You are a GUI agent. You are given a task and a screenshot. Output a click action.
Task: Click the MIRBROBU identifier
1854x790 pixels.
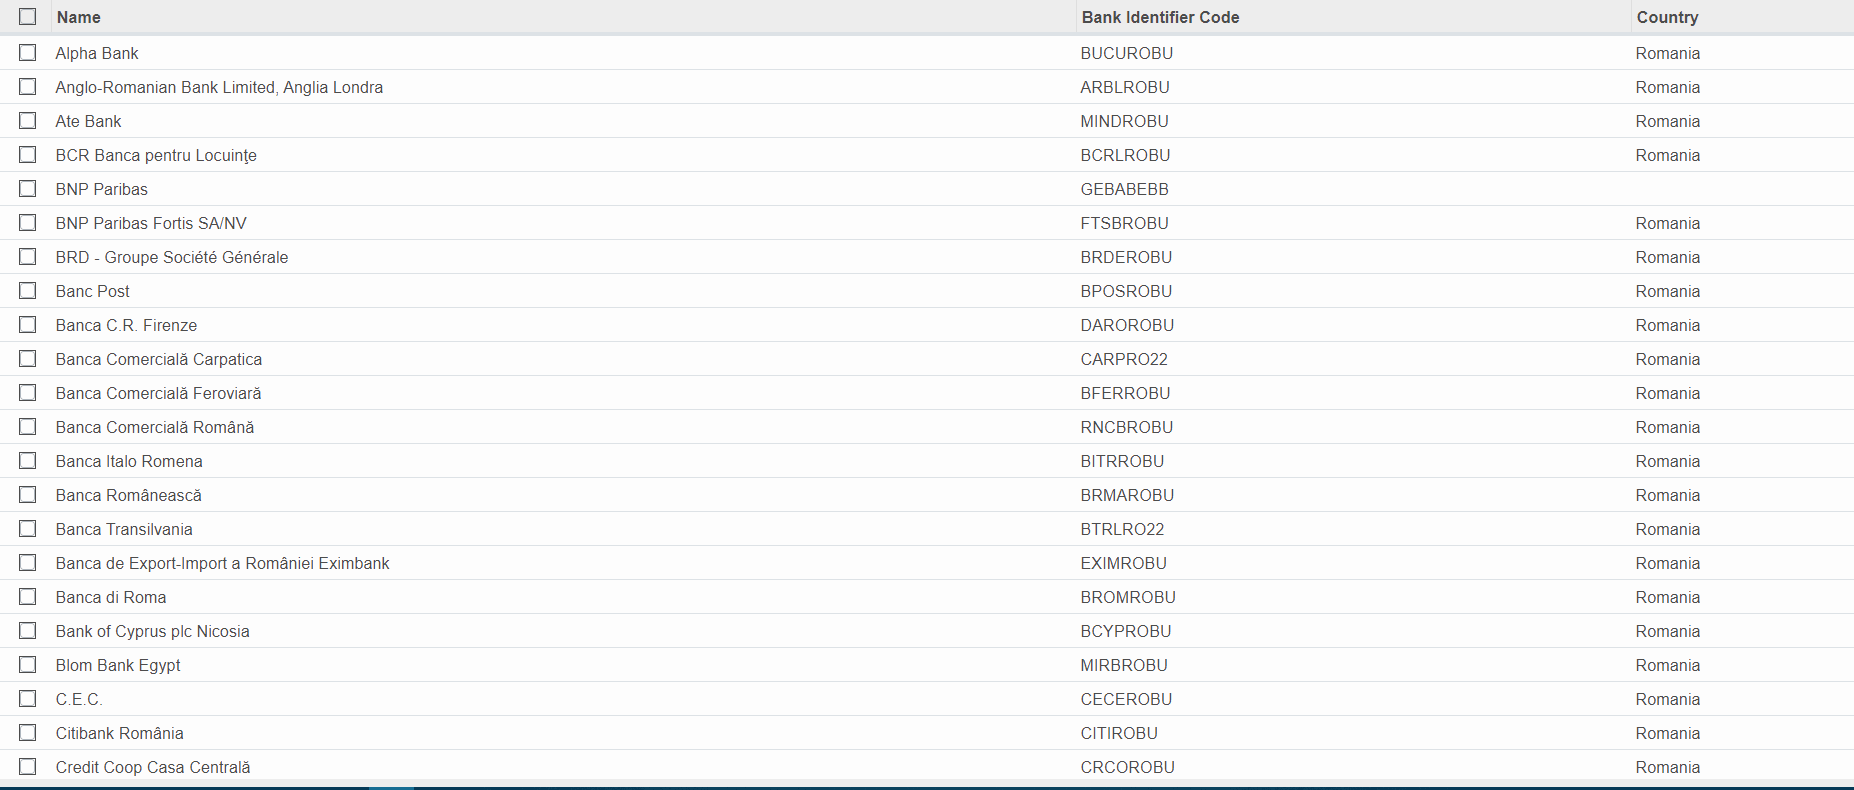click(x=1124, y=665)
